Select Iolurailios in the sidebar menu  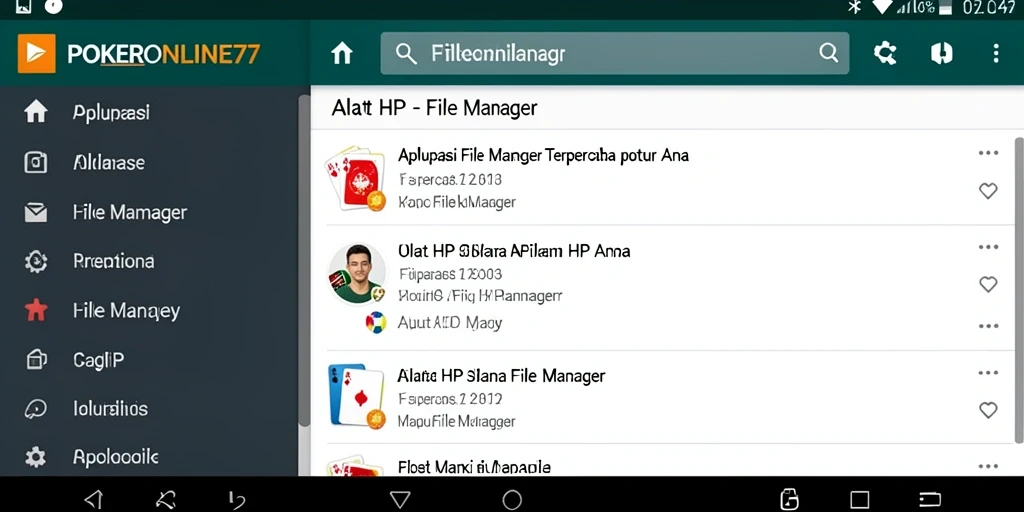click(x=110, y=409)
